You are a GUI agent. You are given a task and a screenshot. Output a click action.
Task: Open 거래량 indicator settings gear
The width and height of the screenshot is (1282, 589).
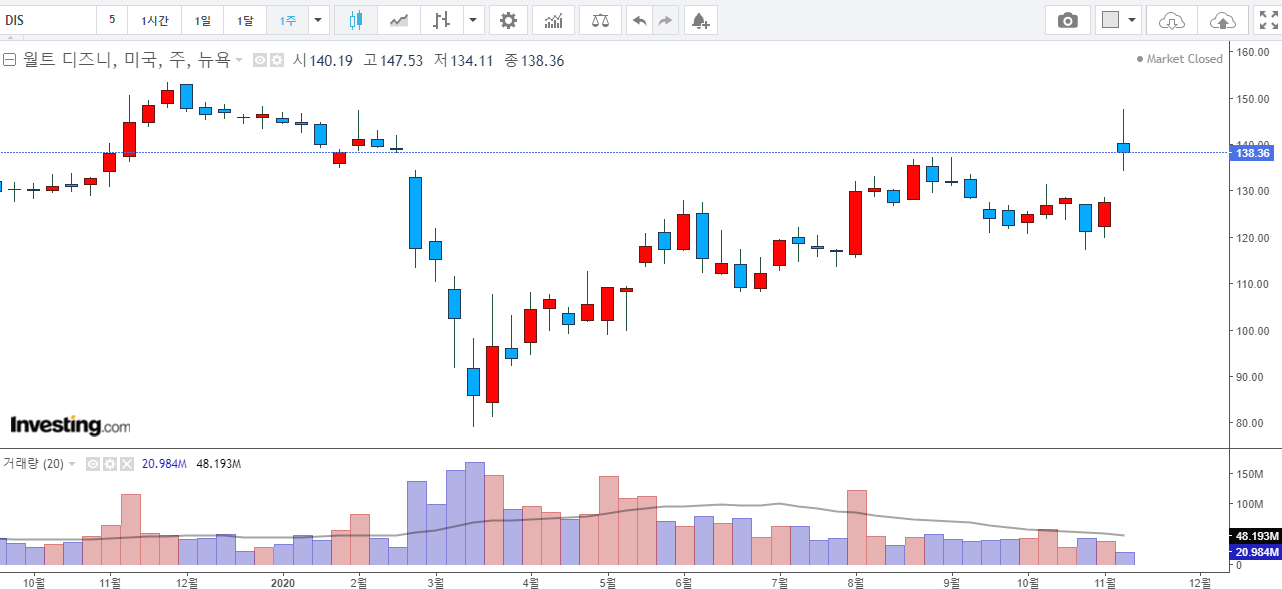[x=110, y=464]
